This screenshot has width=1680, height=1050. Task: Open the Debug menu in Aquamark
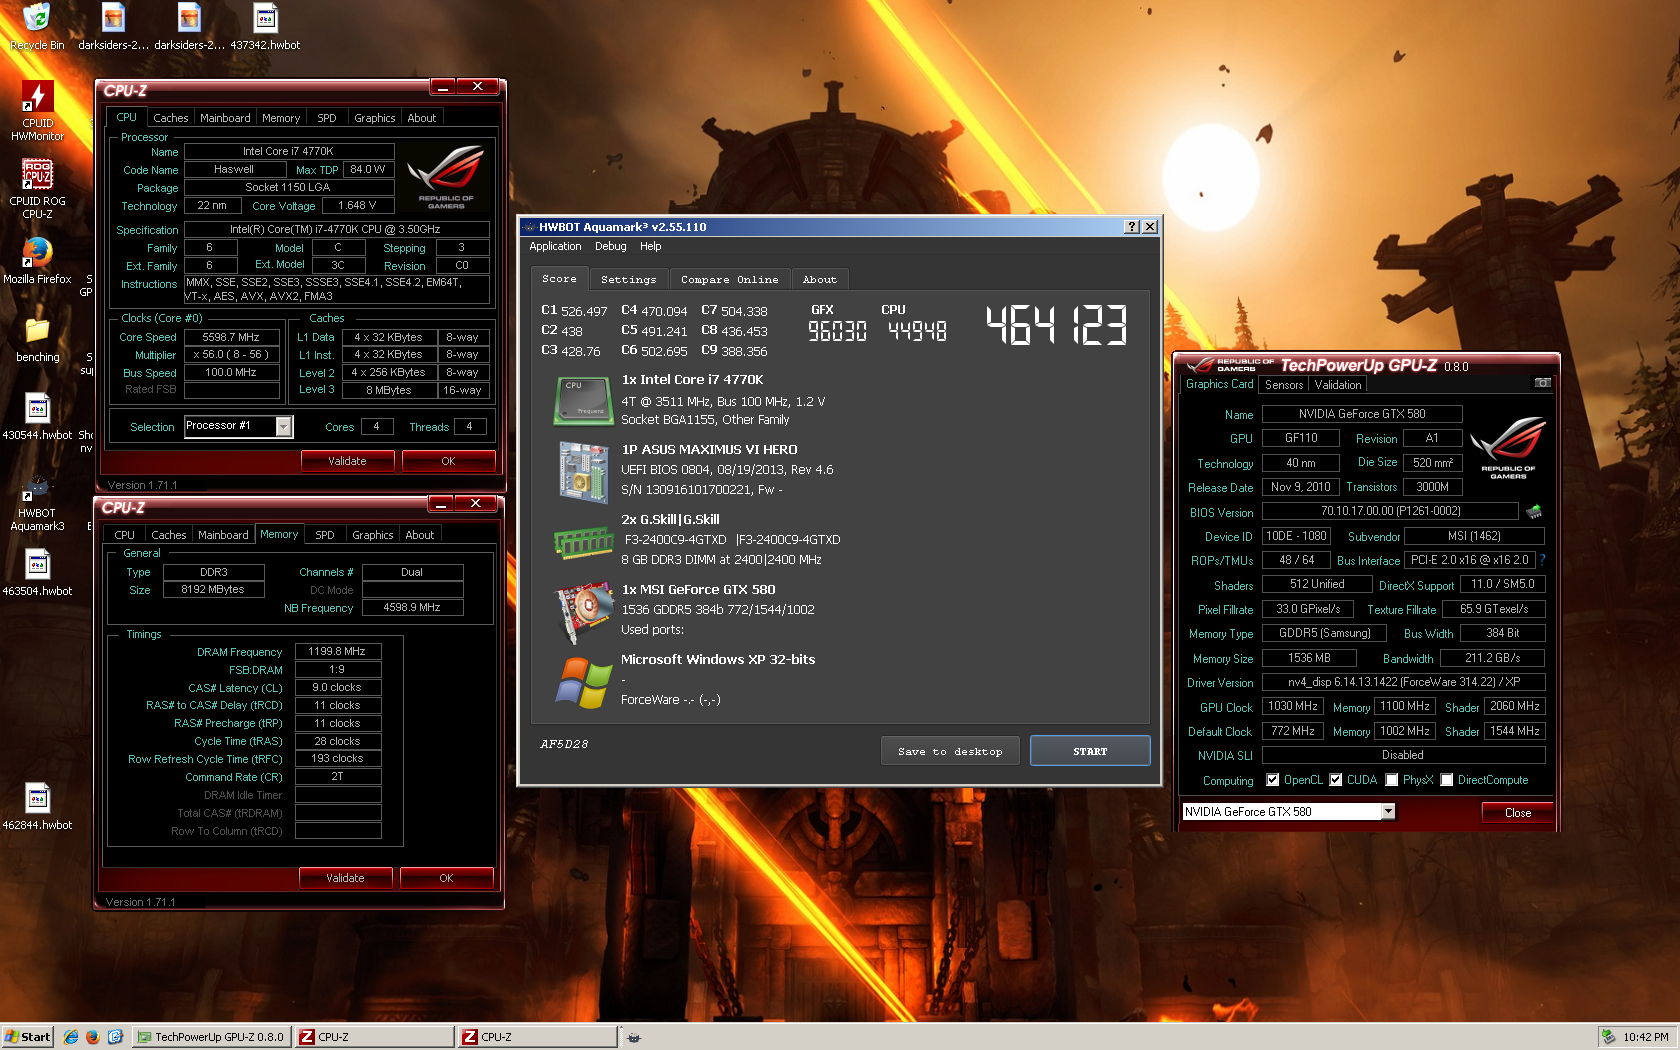(x=611, y=246)
